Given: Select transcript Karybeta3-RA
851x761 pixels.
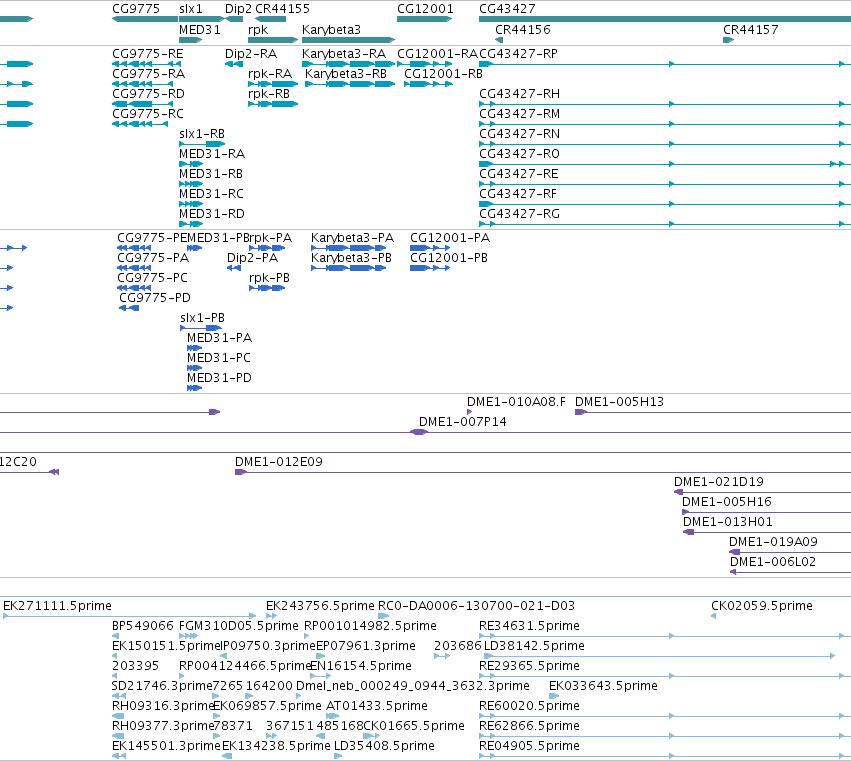Looking at the screenshot, I should pyautogui.click(x=348, y=64).
